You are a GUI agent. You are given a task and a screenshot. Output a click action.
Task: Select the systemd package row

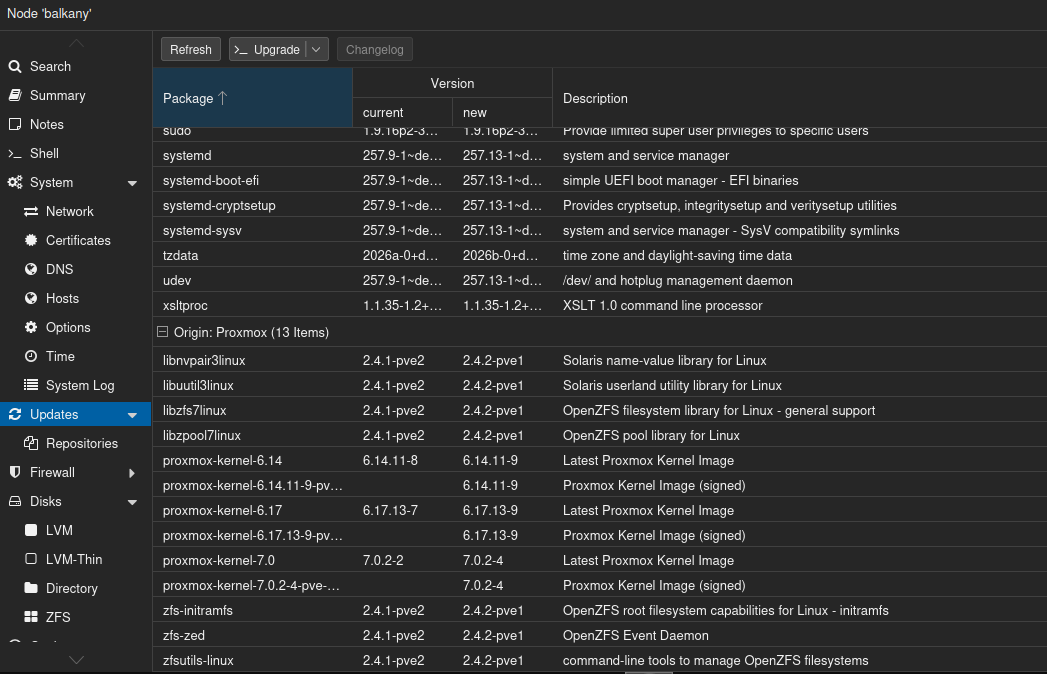(x=600, y=156)
